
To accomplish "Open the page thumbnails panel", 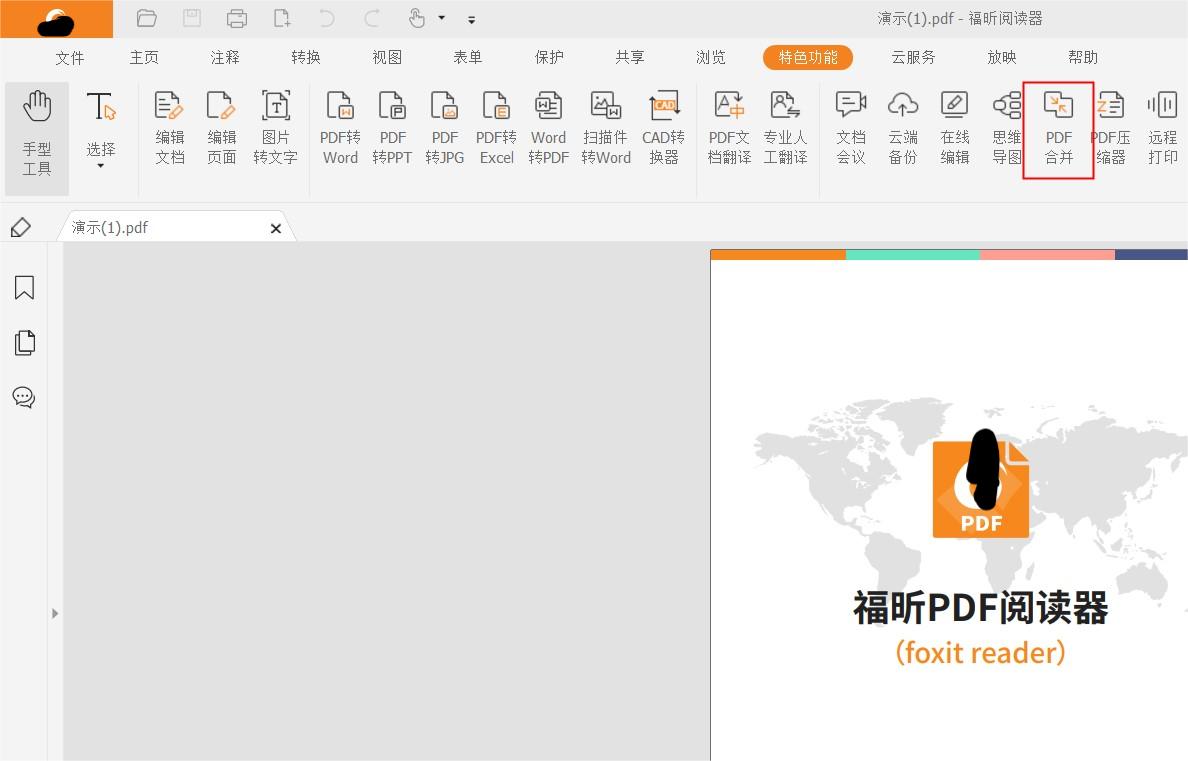I will pyautogui.click(x=24, y=343).
